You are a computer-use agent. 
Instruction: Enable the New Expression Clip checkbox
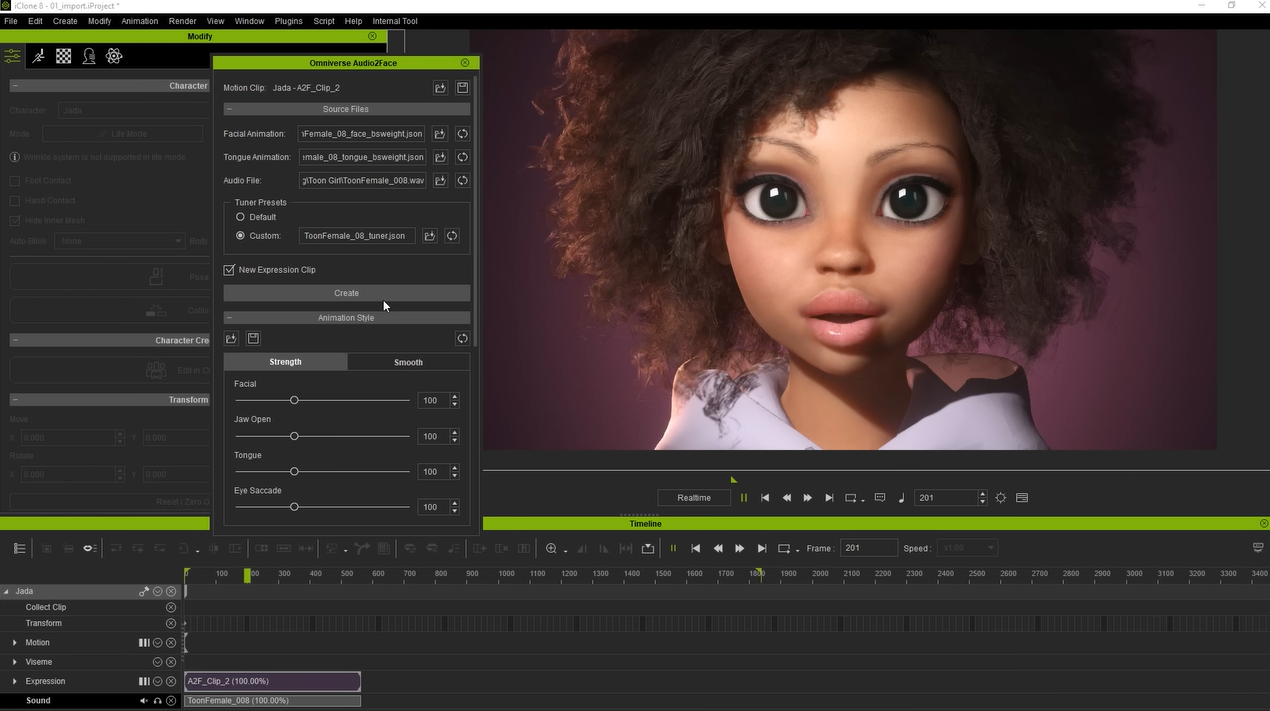[229, 270]
